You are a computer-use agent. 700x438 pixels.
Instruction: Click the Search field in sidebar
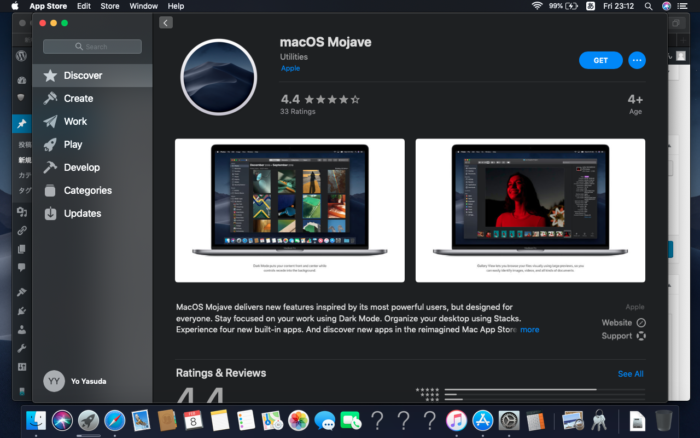tap(93, 47)
